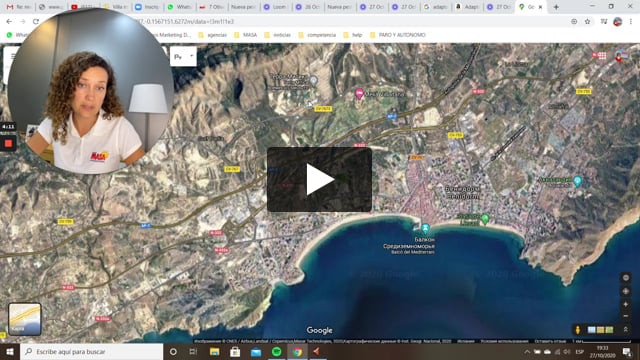Stop the screen recording with the red button
The image size is (640, 360).
click(8, 143)
